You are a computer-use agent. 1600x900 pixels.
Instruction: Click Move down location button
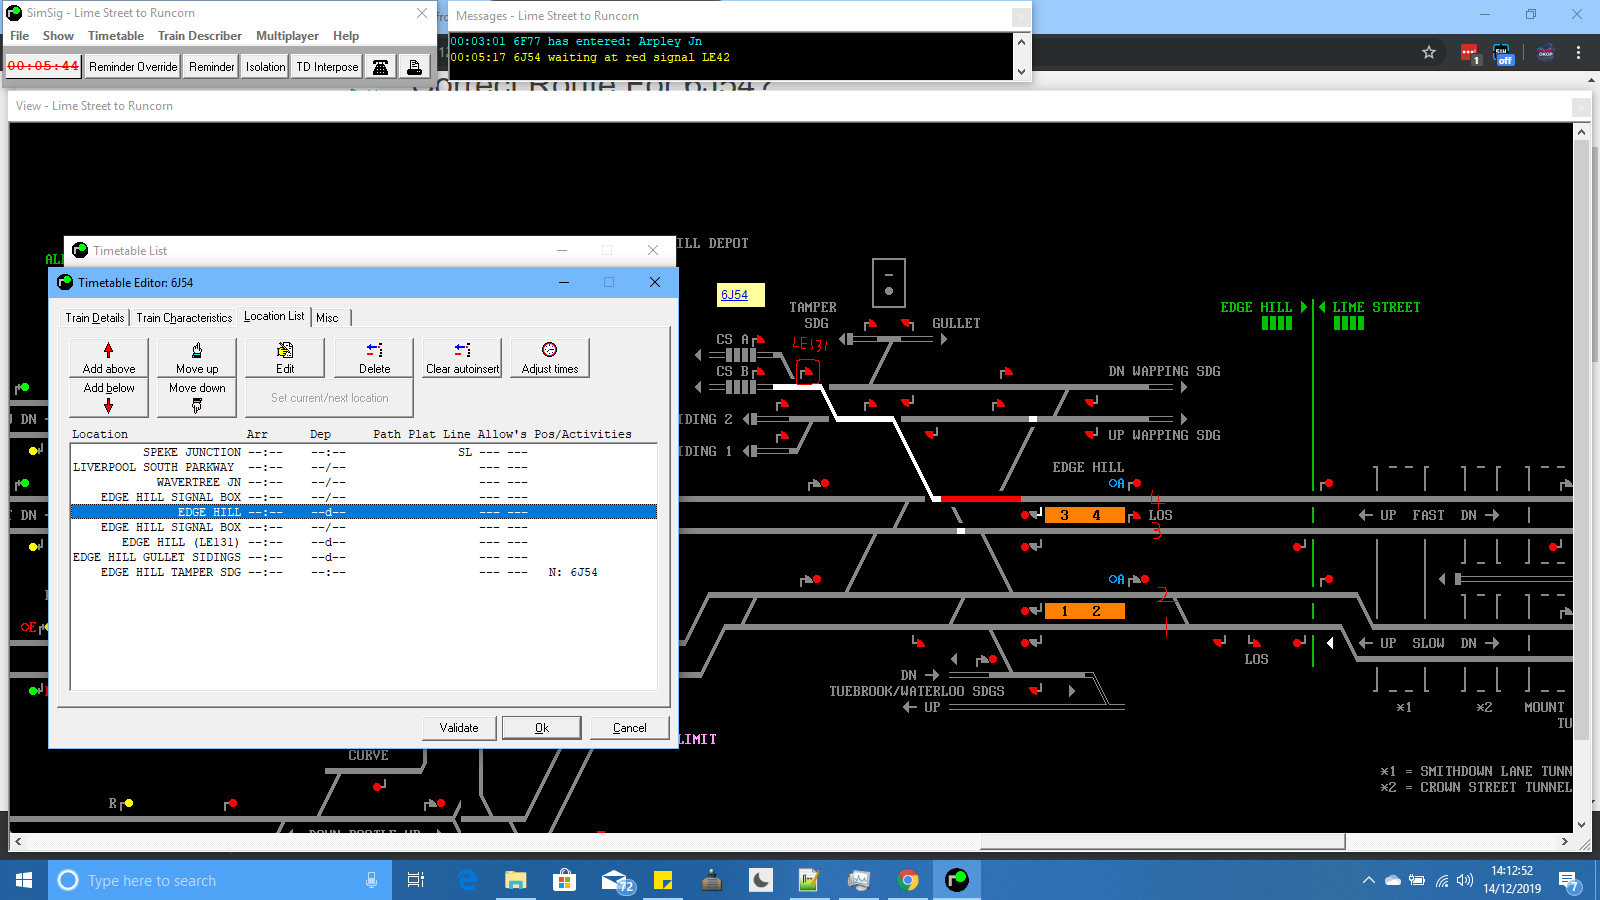(197, 397)
